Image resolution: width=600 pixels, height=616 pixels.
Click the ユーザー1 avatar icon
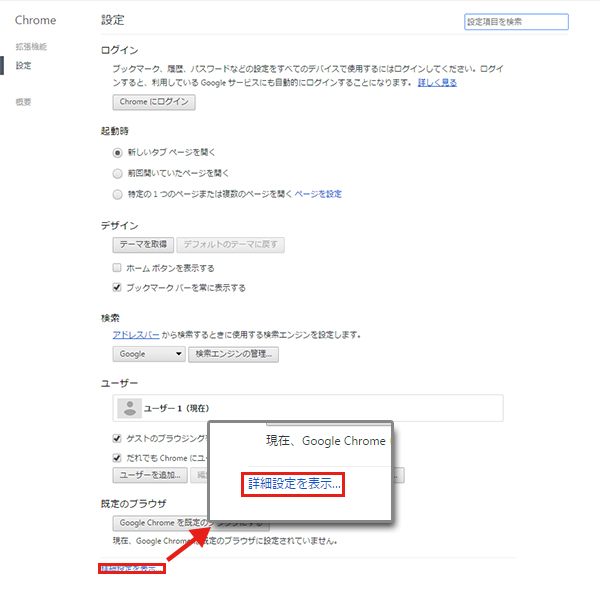(128, 408)
